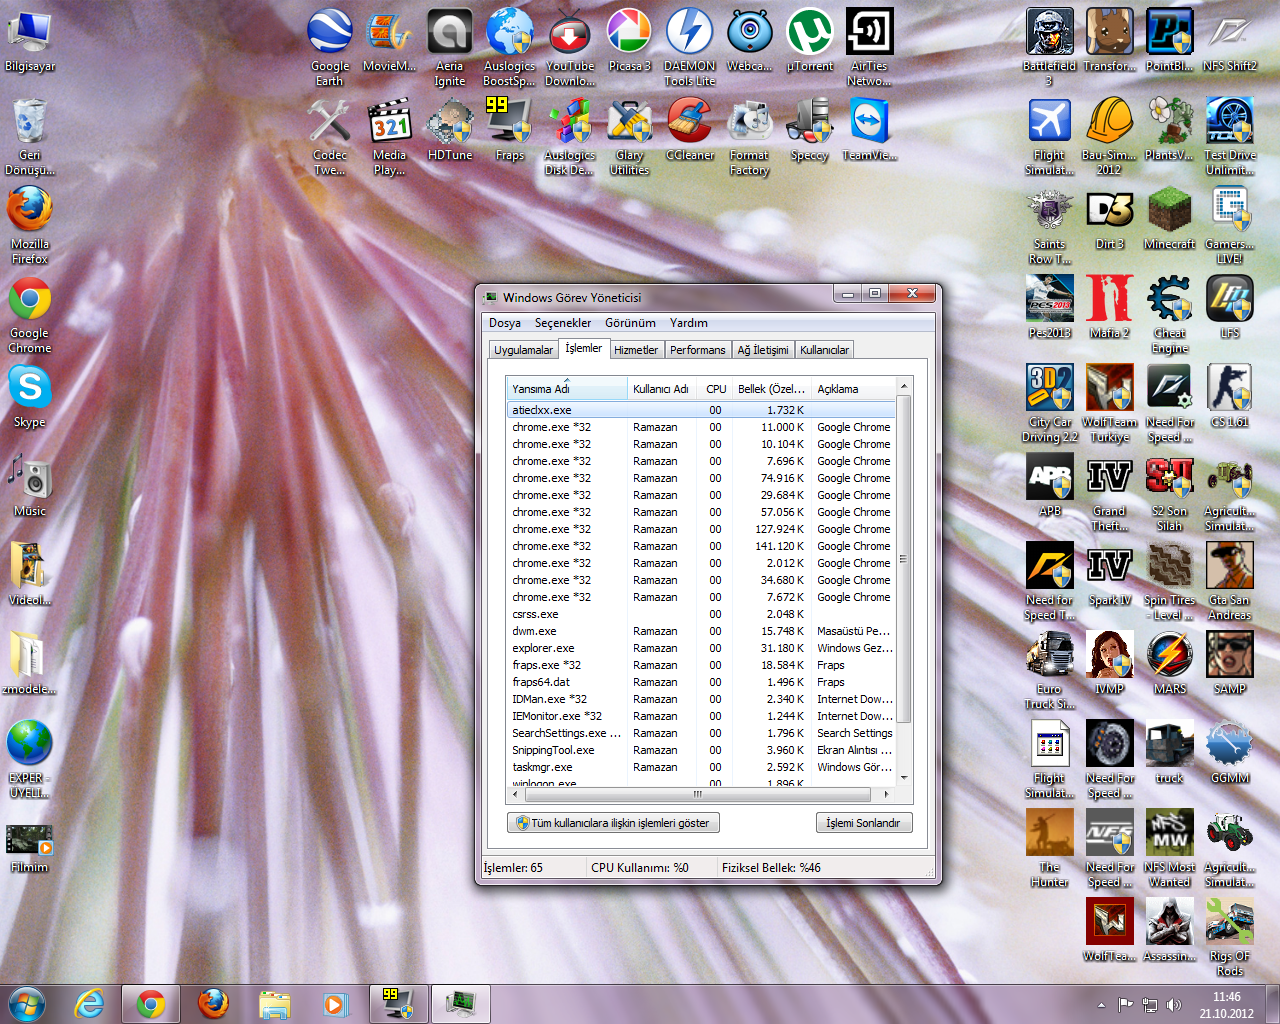Launch the Format Factory shortcut
This screenshot has height=1024, width=1280.
click(x=749, y=136)
